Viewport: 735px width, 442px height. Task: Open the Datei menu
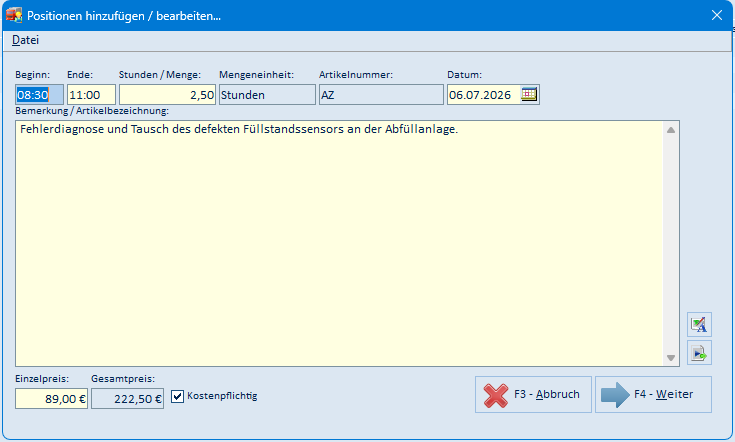(25, 40)
